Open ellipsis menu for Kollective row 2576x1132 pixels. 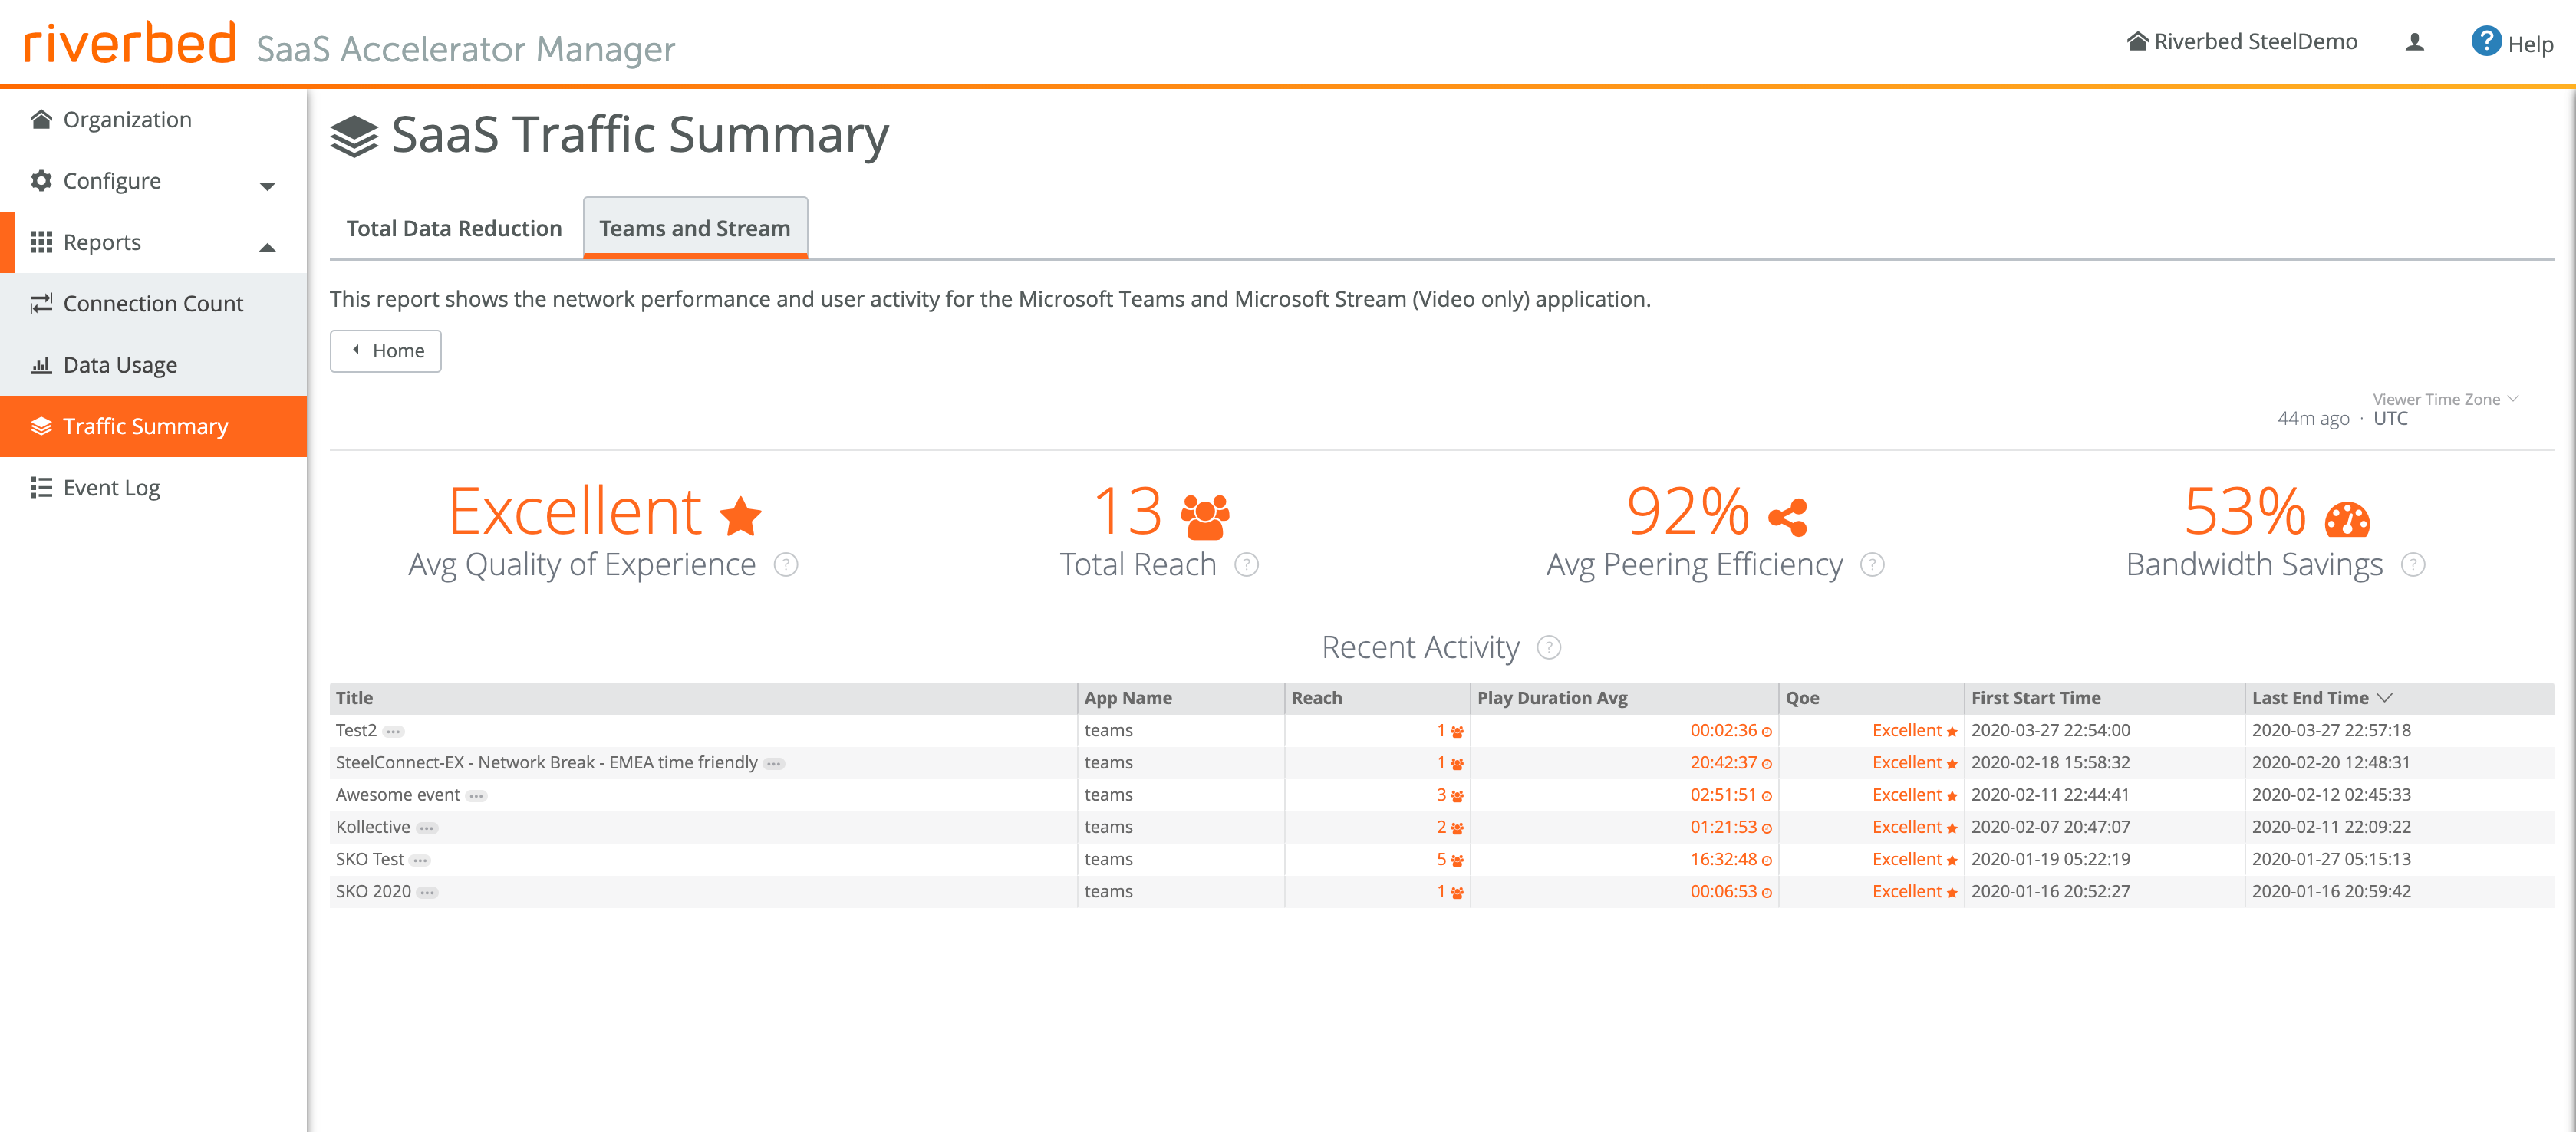point(427,828)
